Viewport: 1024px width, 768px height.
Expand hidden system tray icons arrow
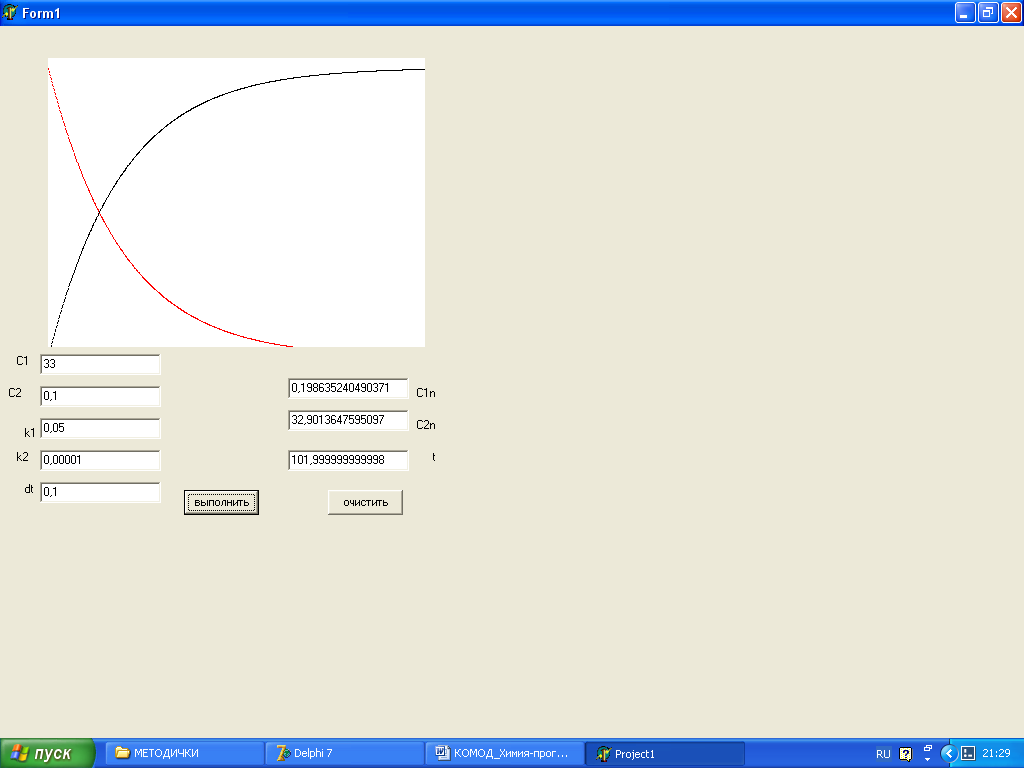(x=948, y=753)
